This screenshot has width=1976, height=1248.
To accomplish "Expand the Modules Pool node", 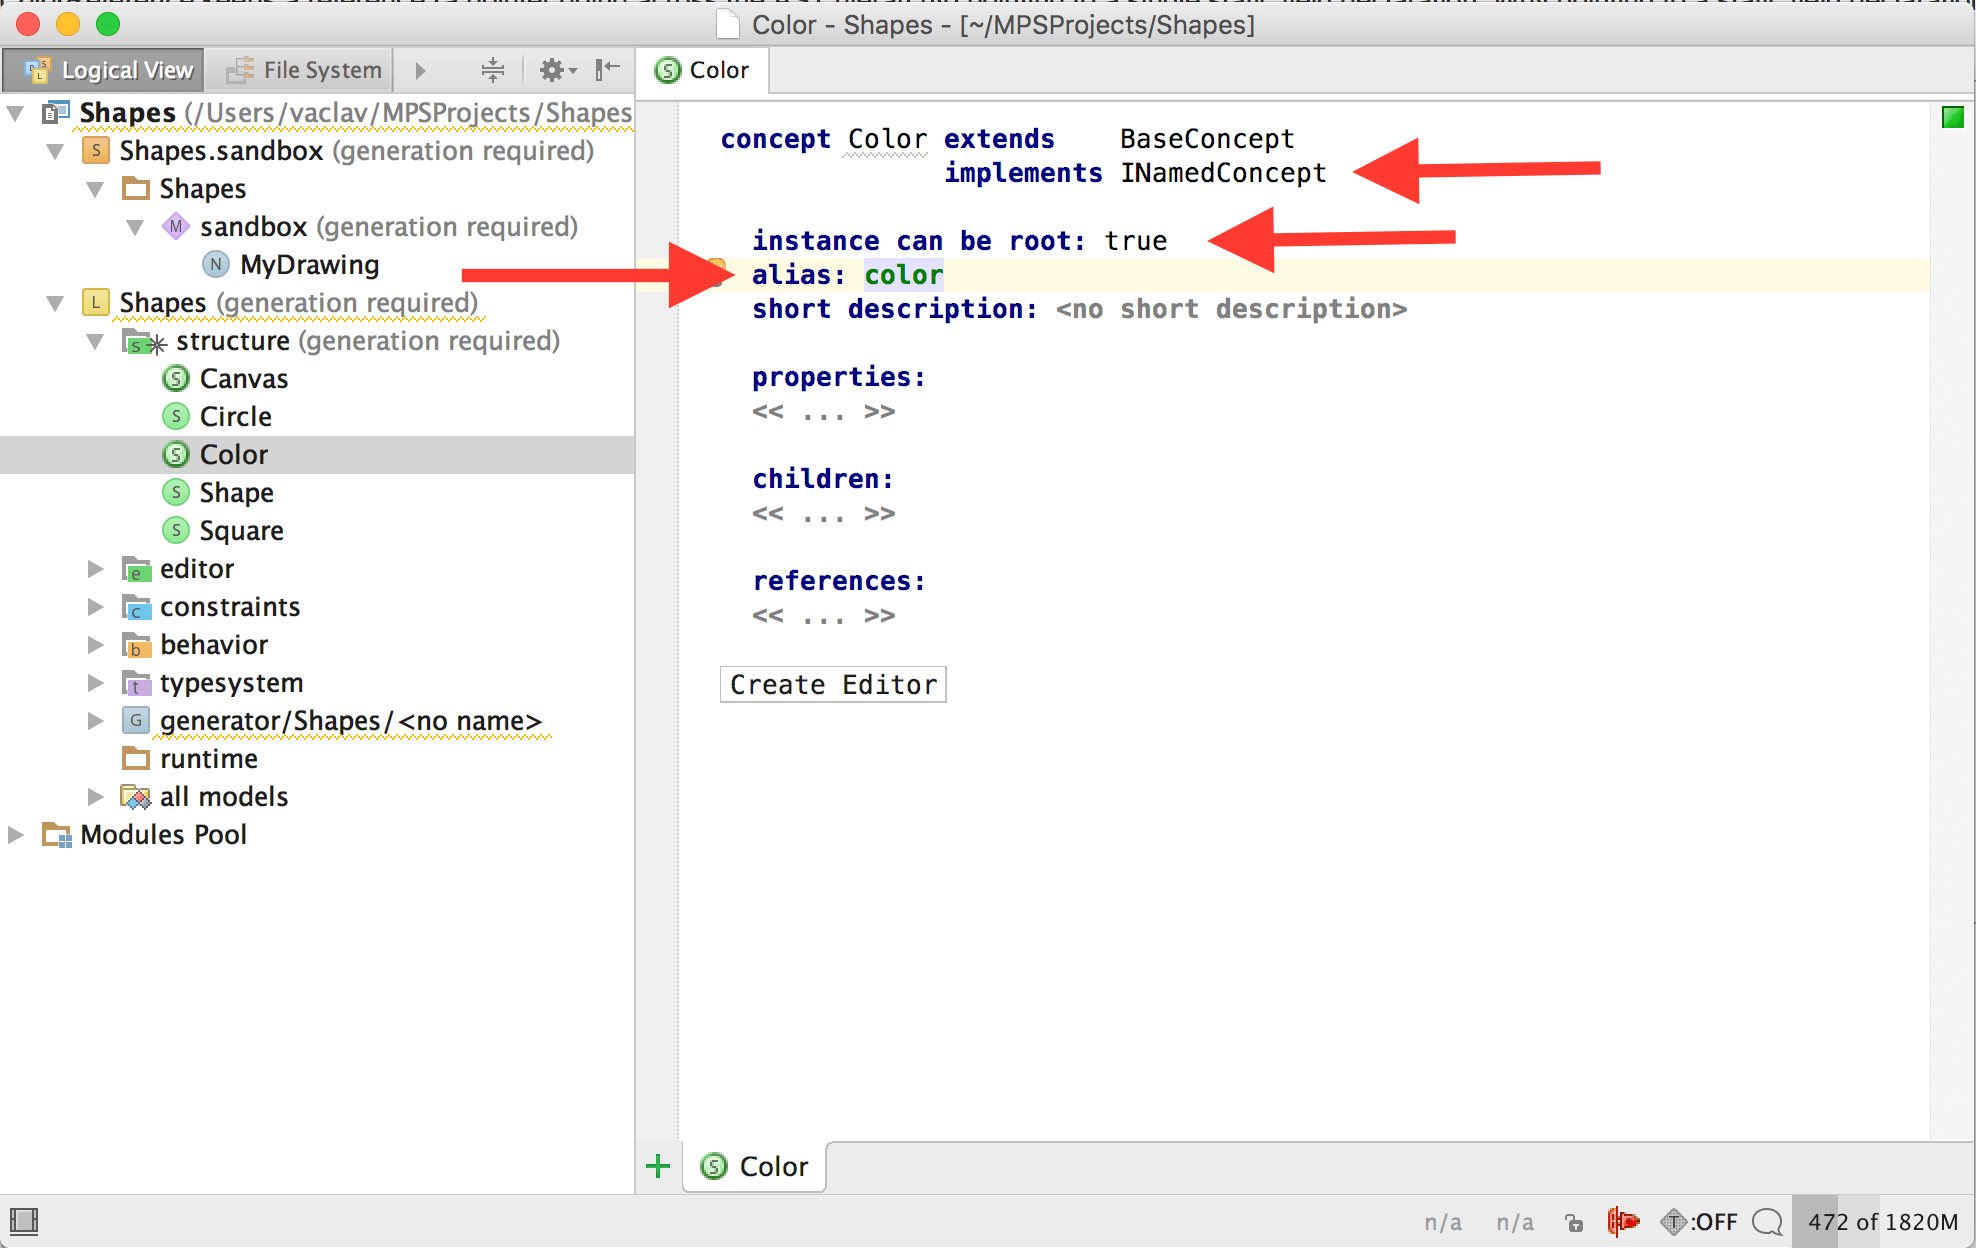I will pyautogui.click(x=15, y=835).
